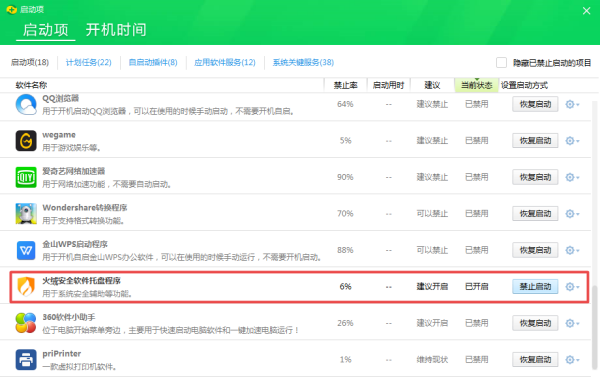The image size is (600, 378).
Task: Open gear settings dropdown for QQ浏览器 row
Action: pos(572,104)
